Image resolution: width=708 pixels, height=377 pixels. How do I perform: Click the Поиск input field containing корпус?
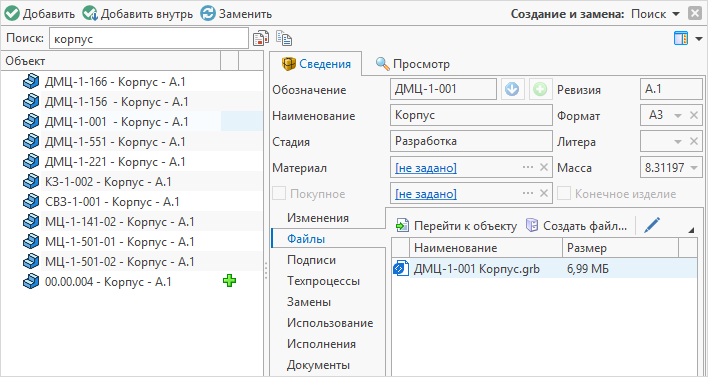(x=149, y=38)
